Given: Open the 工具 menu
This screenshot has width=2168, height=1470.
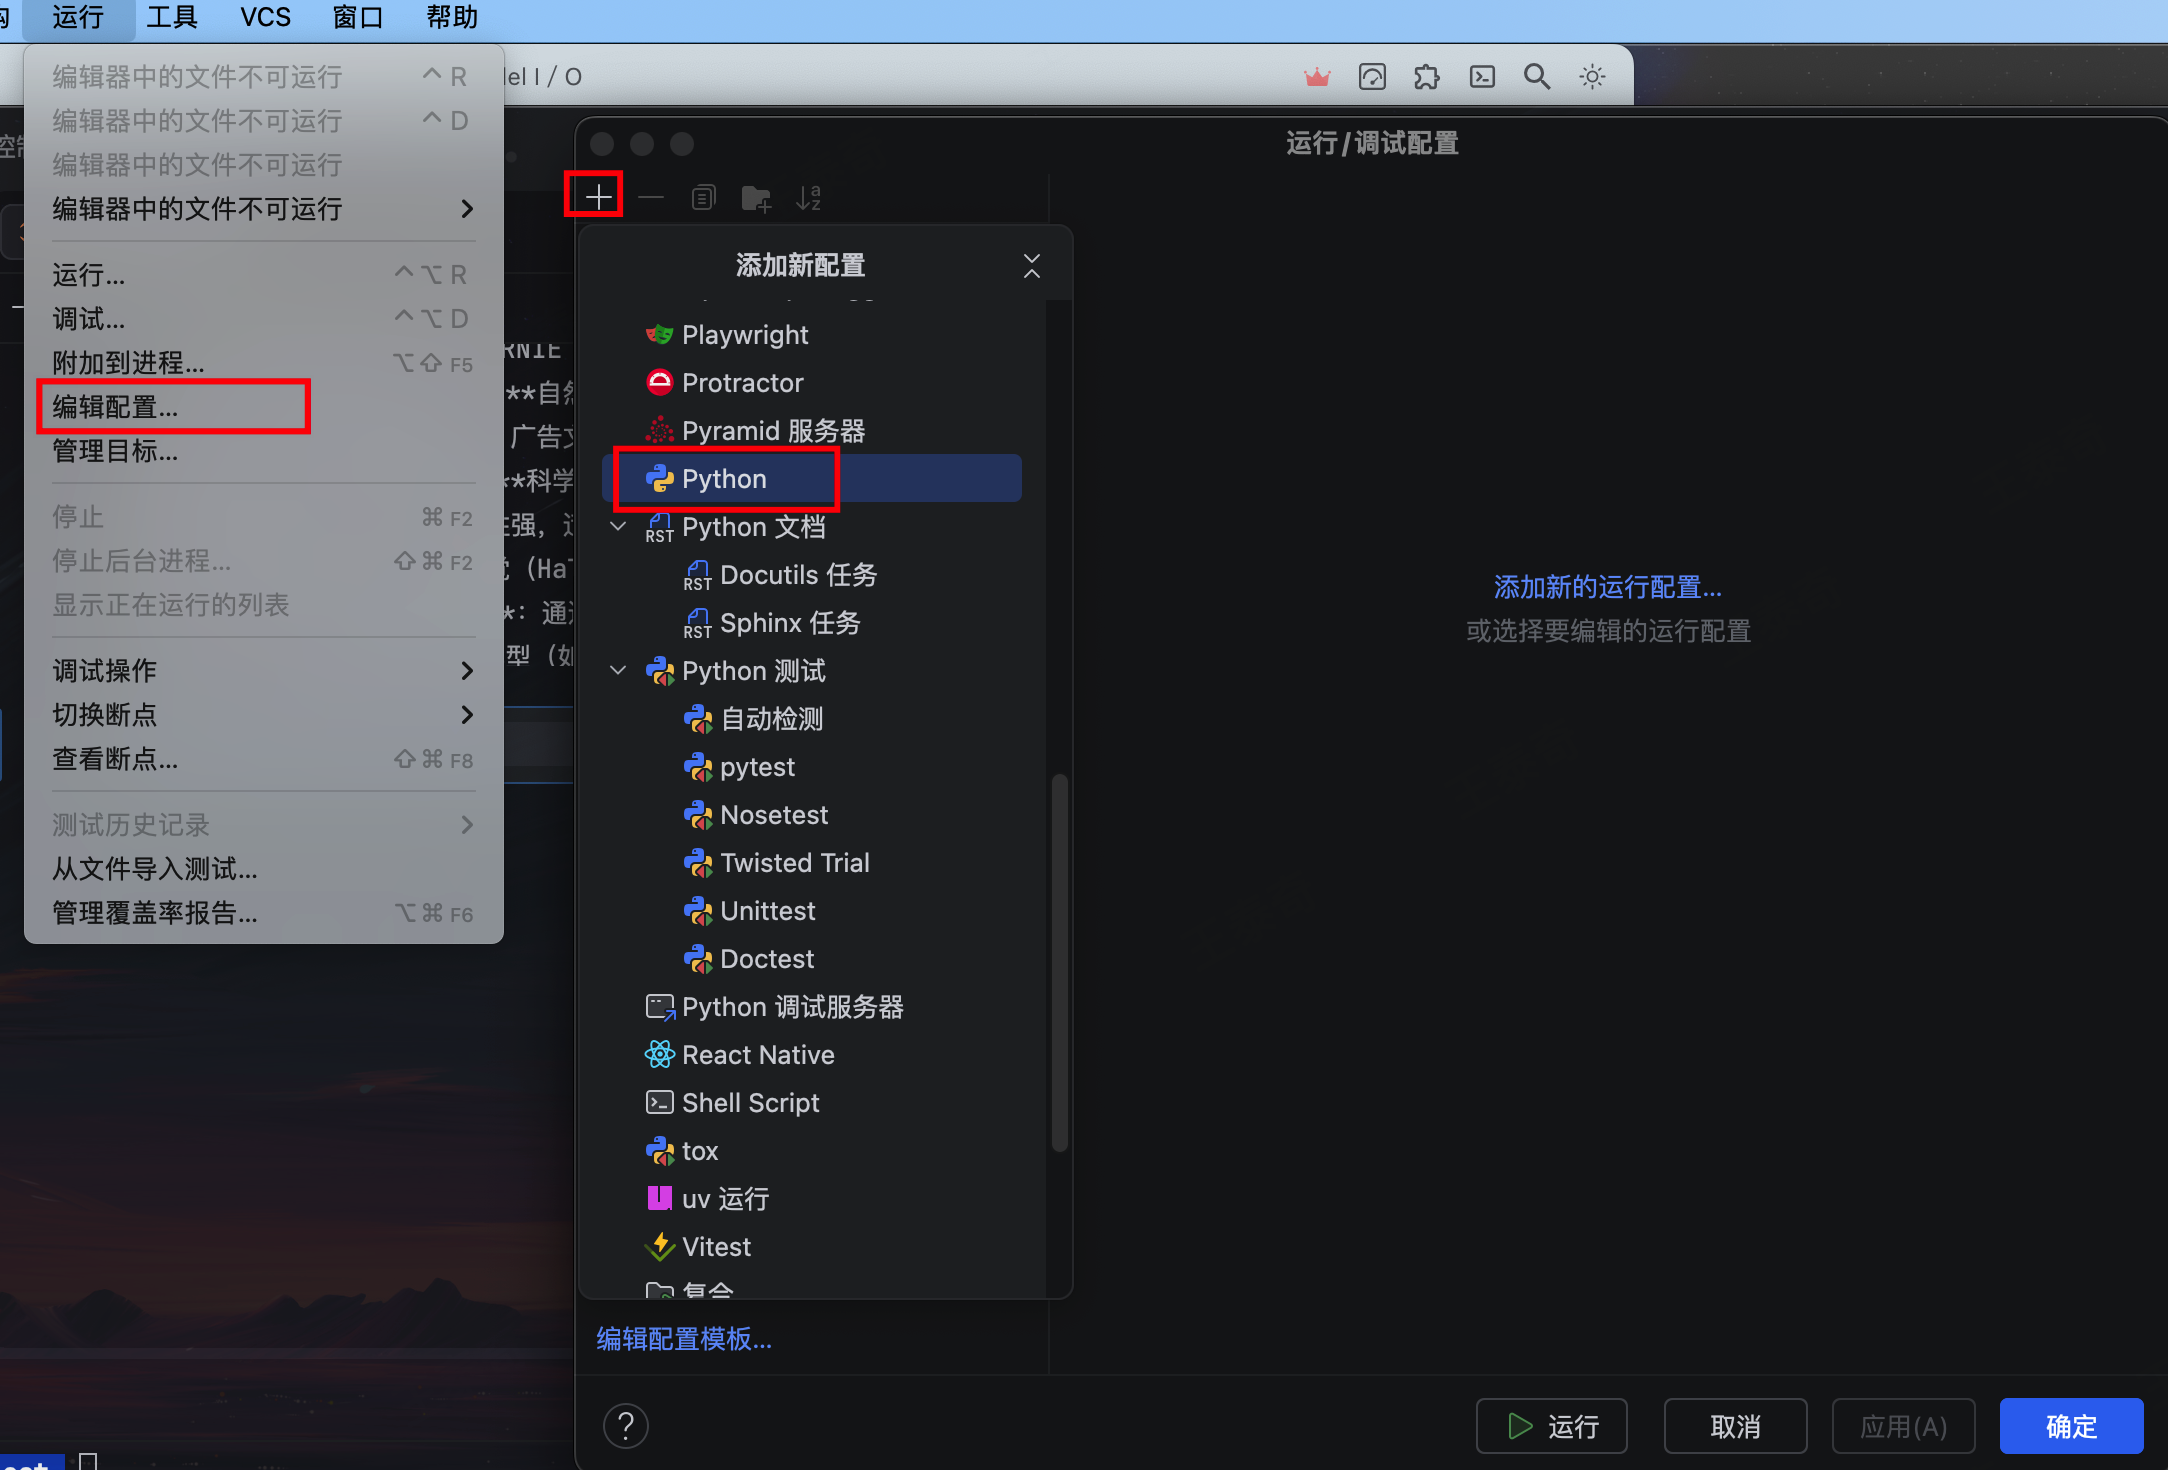Looking at the screenshot, I should [172, 17].
